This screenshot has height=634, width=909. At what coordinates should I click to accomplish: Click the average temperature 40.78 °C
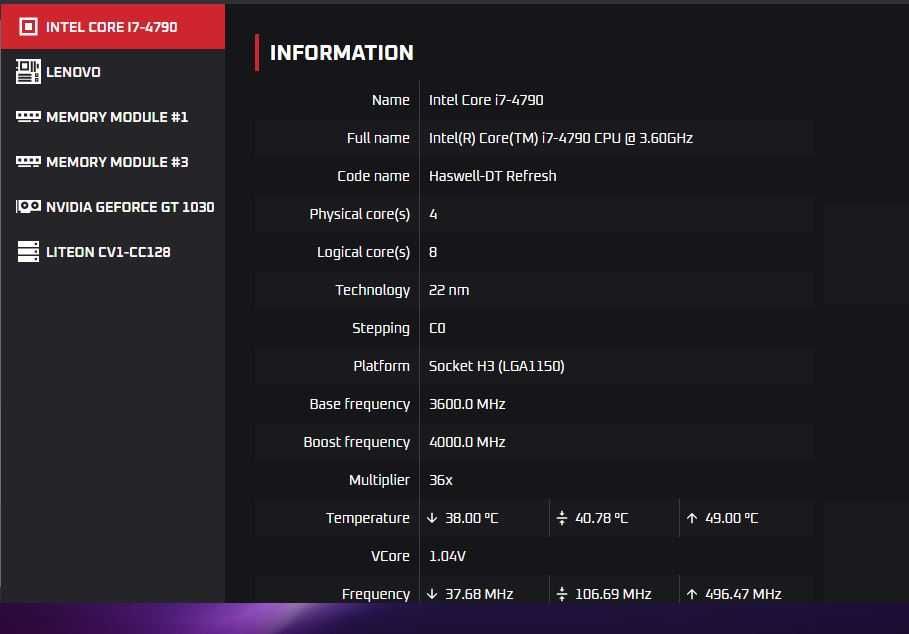click(601, 518)
